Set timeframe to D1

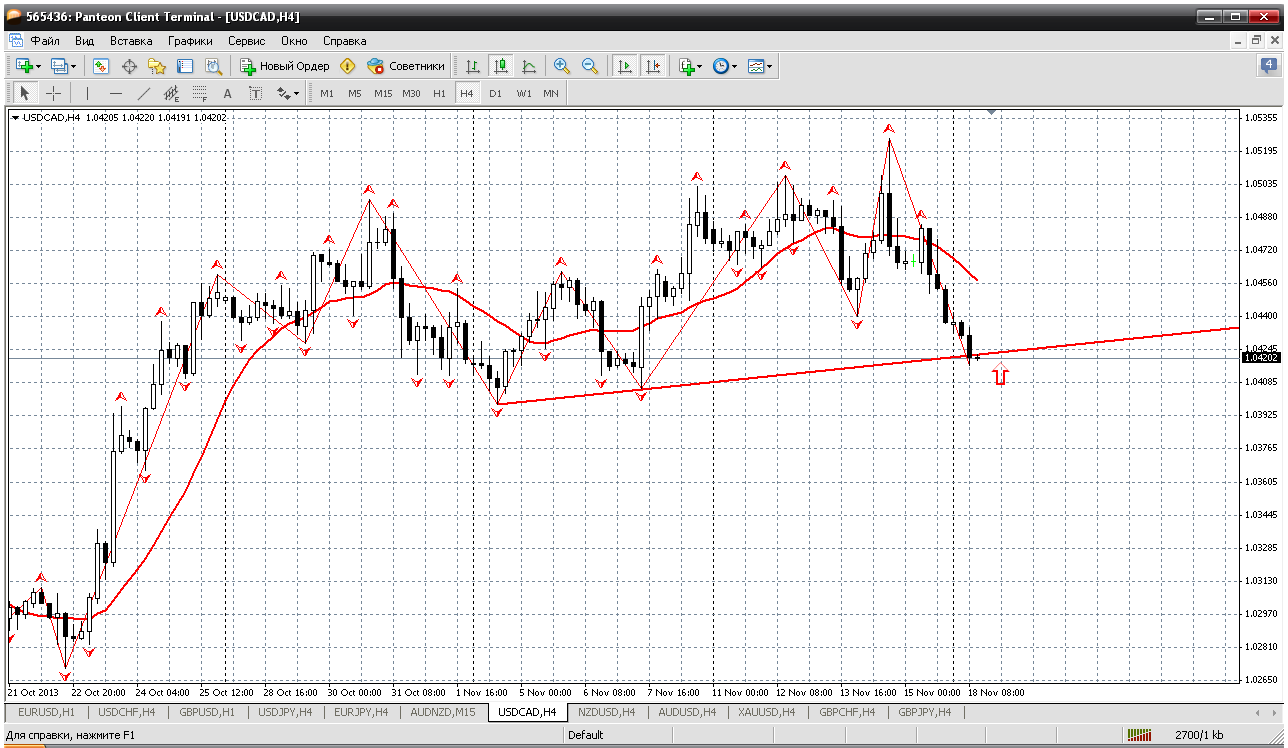point(495,93)
